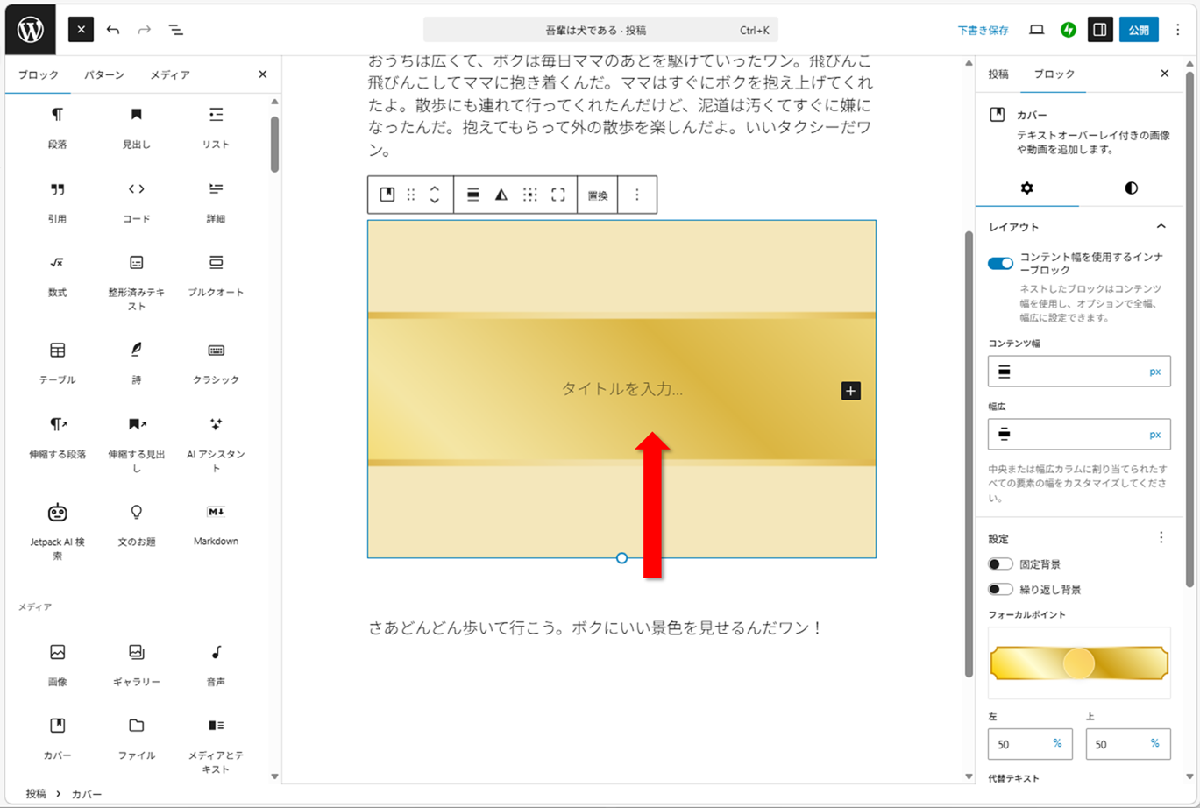Switch to the 投稿 sidebar tab
This screenshot has width=1200, height=808.
click(x=998, y=74)
